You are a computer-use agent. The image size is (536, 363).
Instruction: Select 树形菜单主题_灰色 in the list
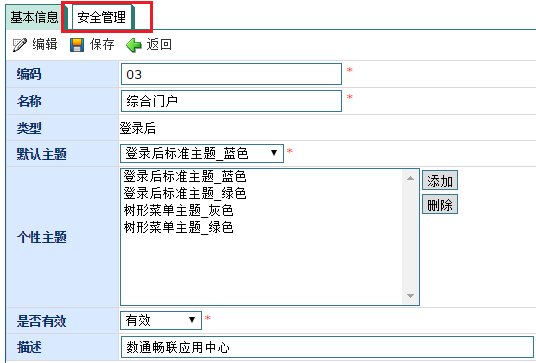pyautogui.click(x=178, y=210)
